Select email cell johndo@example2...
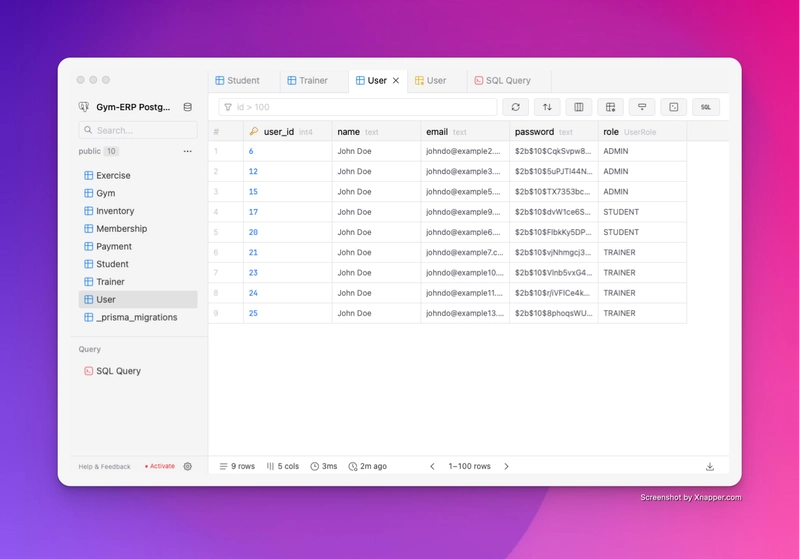This screenshot has width=800, height=560. [x=465, y=151]
